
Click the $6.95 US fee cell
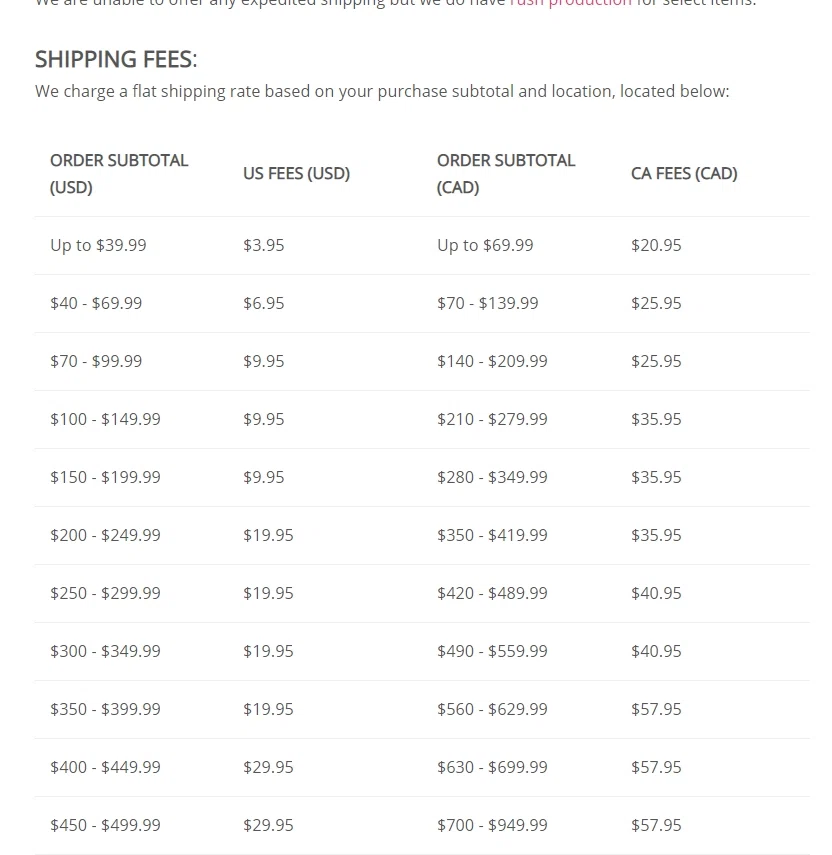click(264, 303)
